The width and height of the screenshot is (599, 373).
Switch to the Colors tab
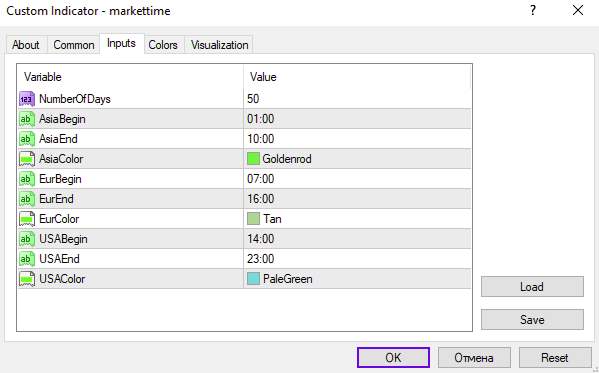pos(163,45)
